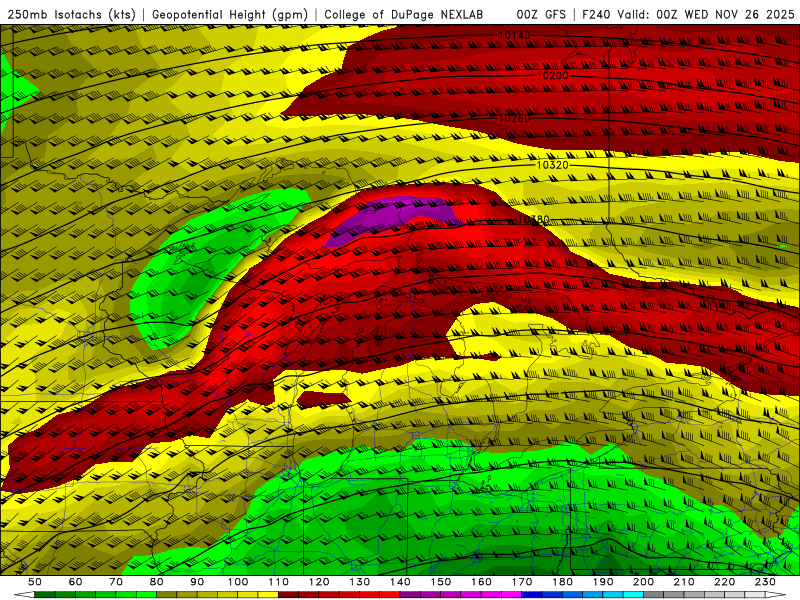Click the 130 value on the color scale
Screen dimensions: 800x600
click(360, 582)
